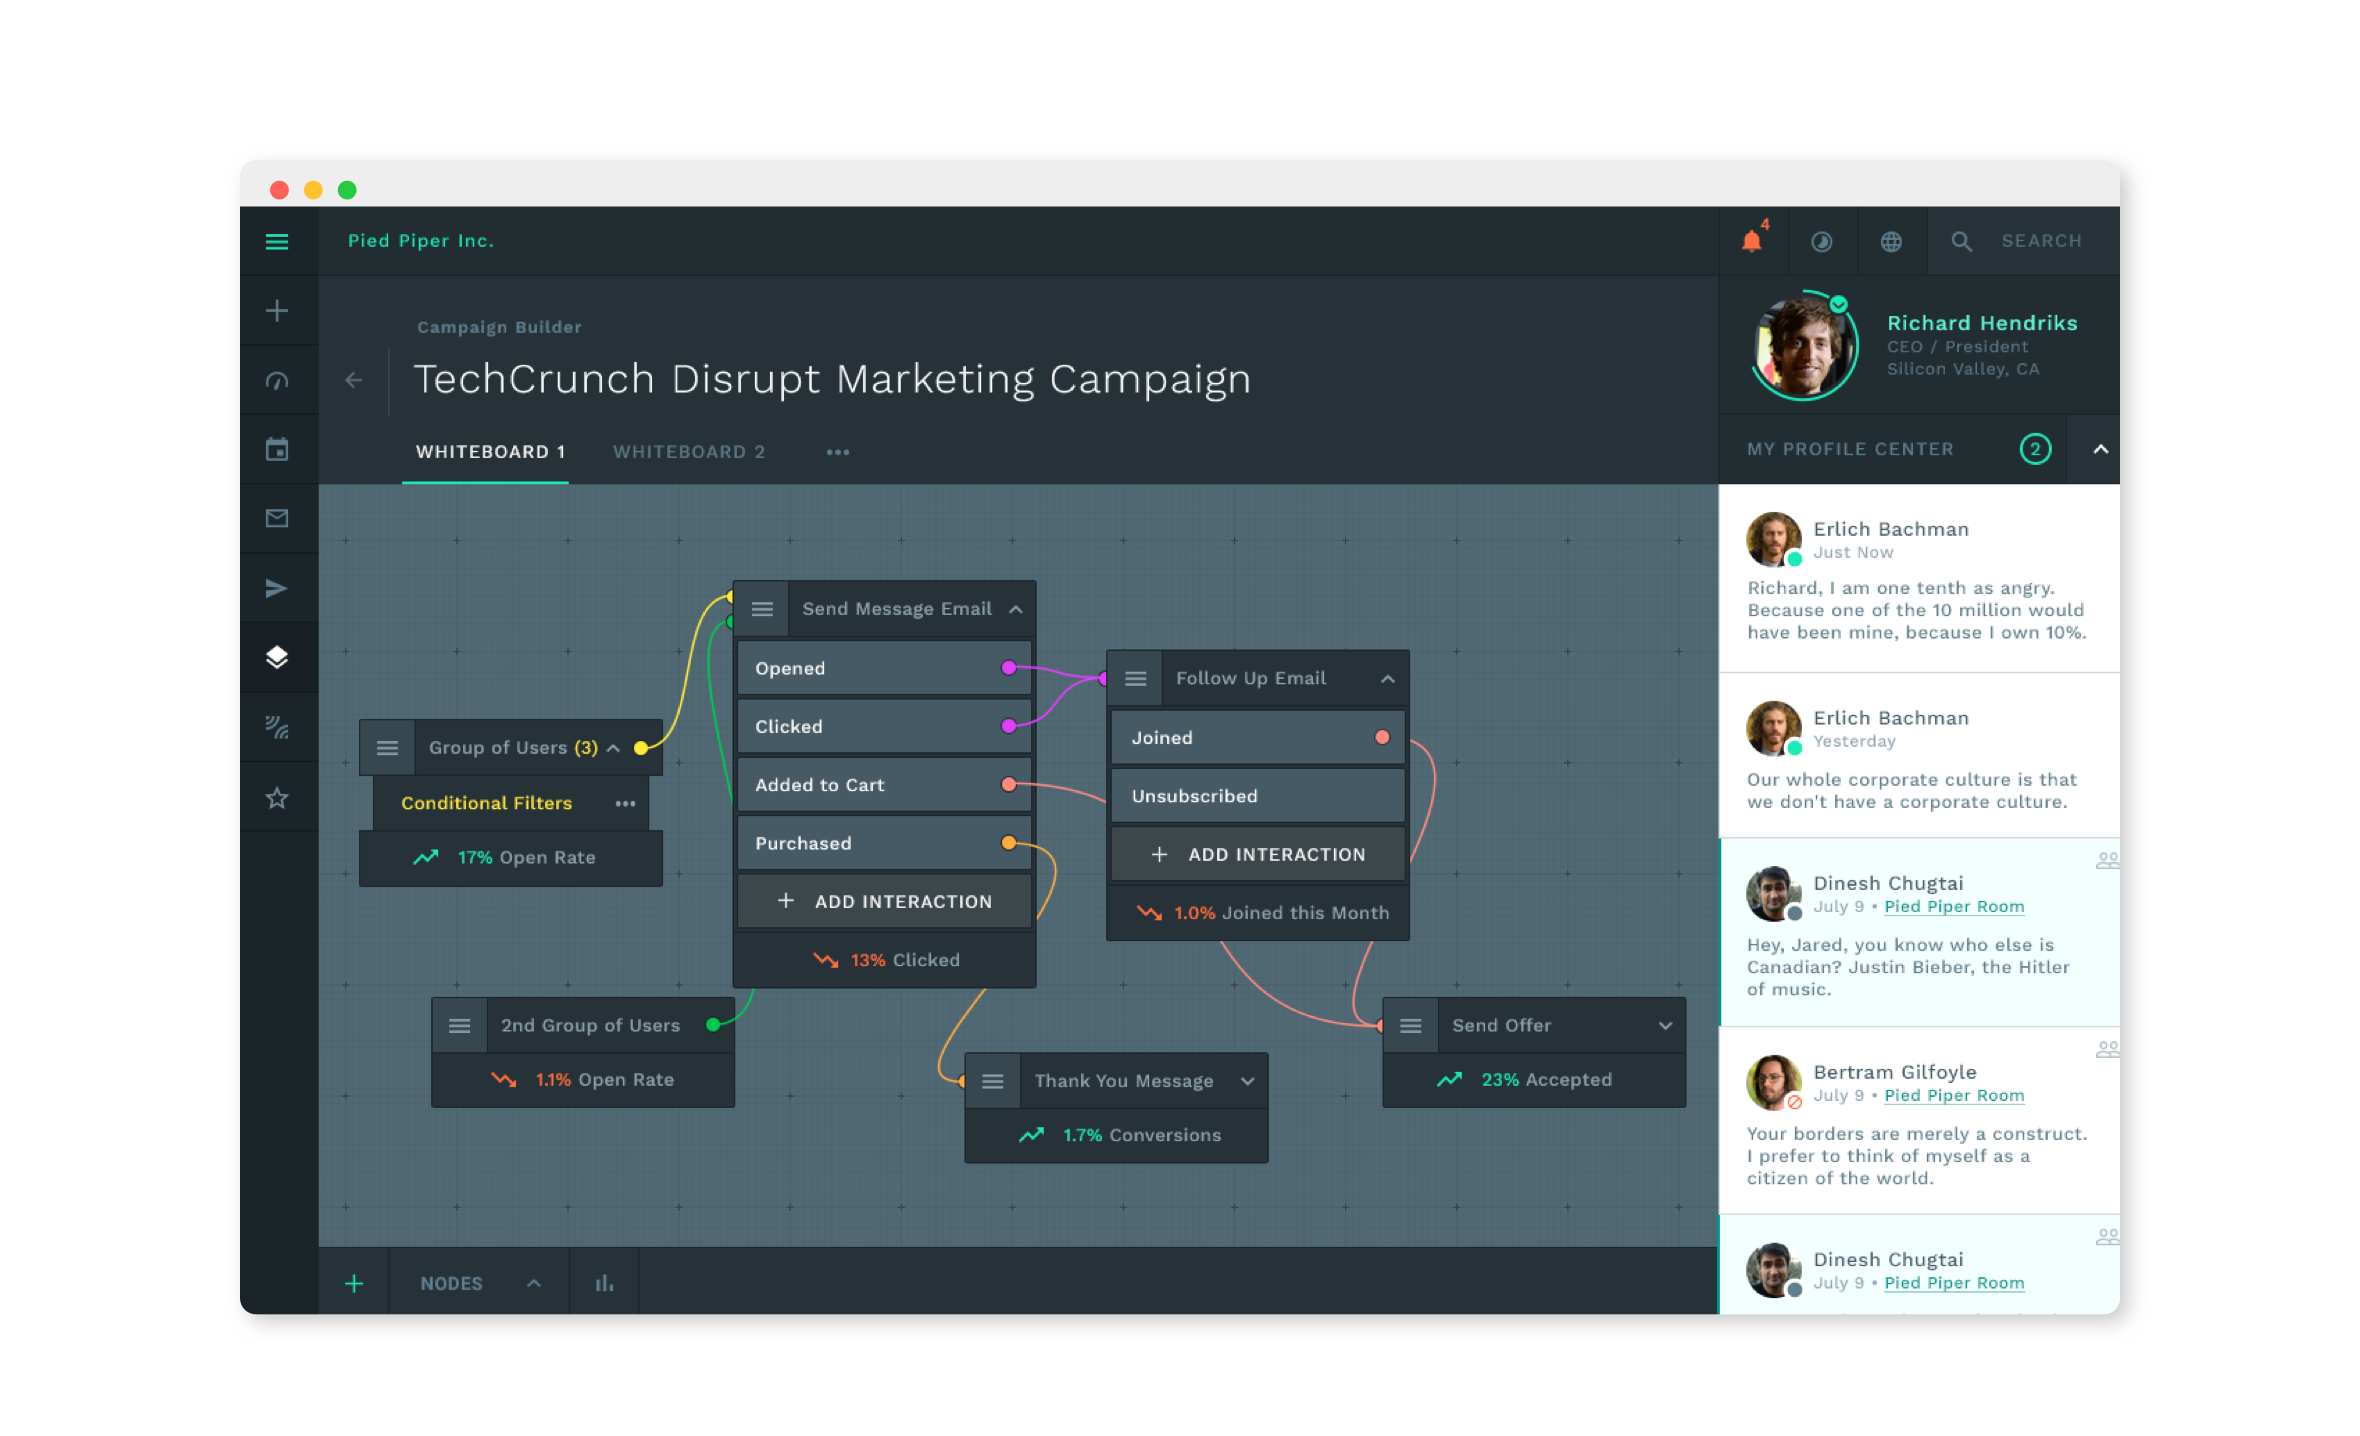
Task: Click drag handle on Send Message Email node
Action: 762,609
